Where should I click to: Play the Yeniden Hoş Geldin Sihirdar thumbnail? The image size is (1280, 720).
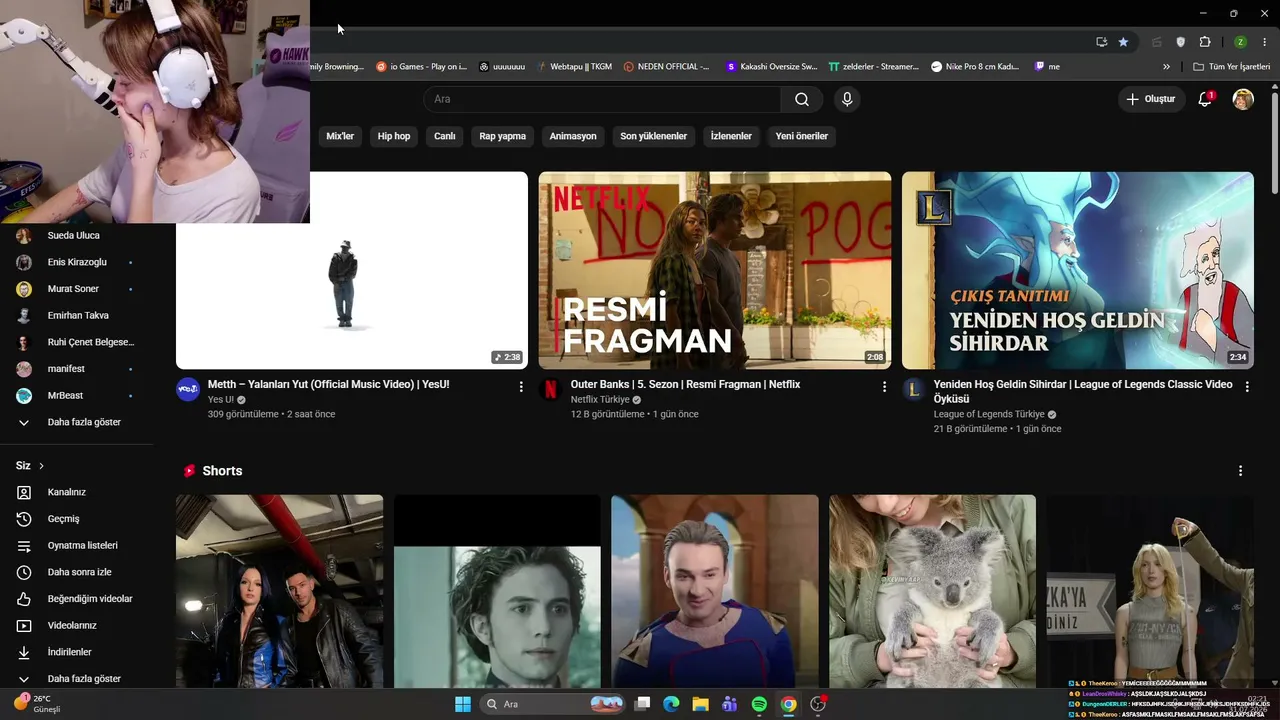[x=1078, y=271]
